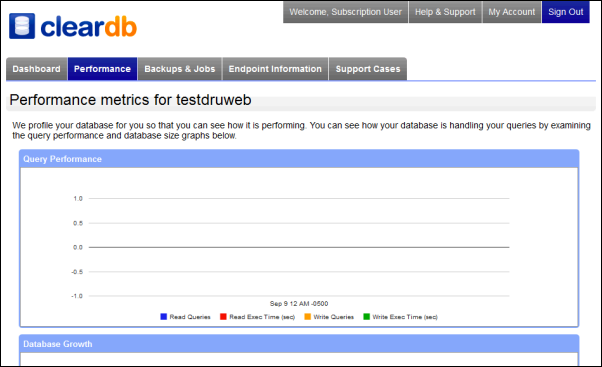Open Help & Support link
The image size is (602, 367).
point(445,12)
